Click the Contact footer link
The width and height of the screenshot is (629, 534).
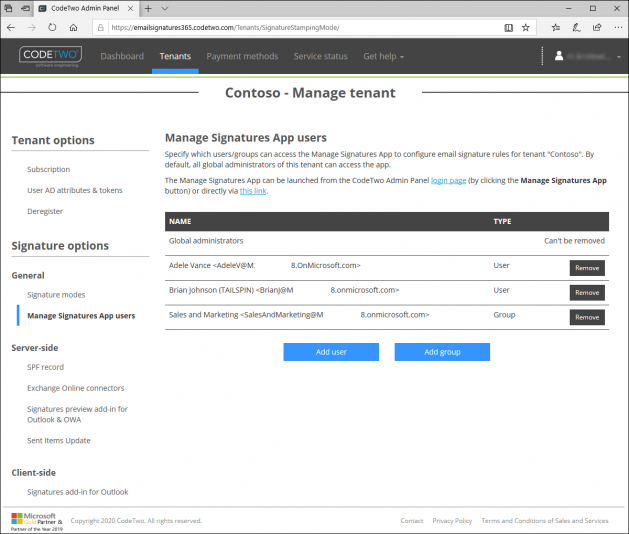click(x=412, y=521)
